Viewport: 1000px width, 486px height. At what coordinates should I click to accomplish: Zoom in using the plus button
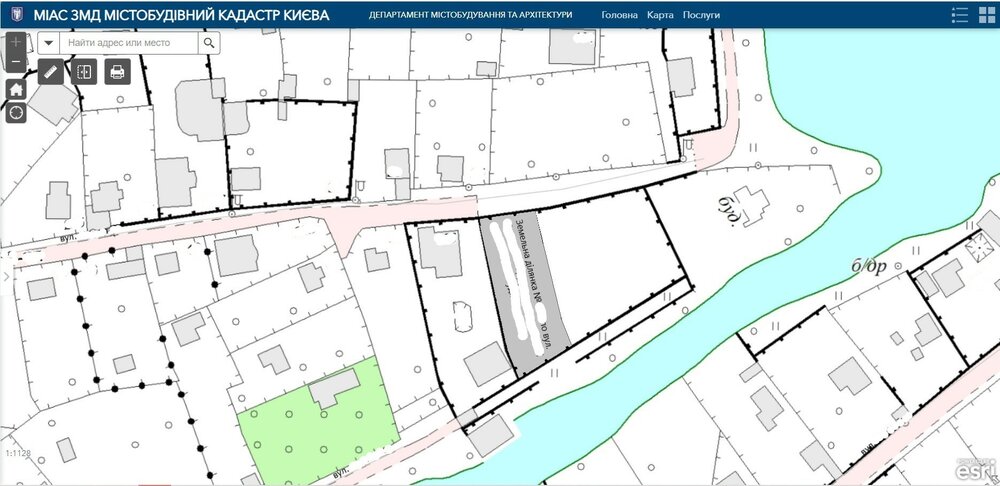(x=16, y=42)
